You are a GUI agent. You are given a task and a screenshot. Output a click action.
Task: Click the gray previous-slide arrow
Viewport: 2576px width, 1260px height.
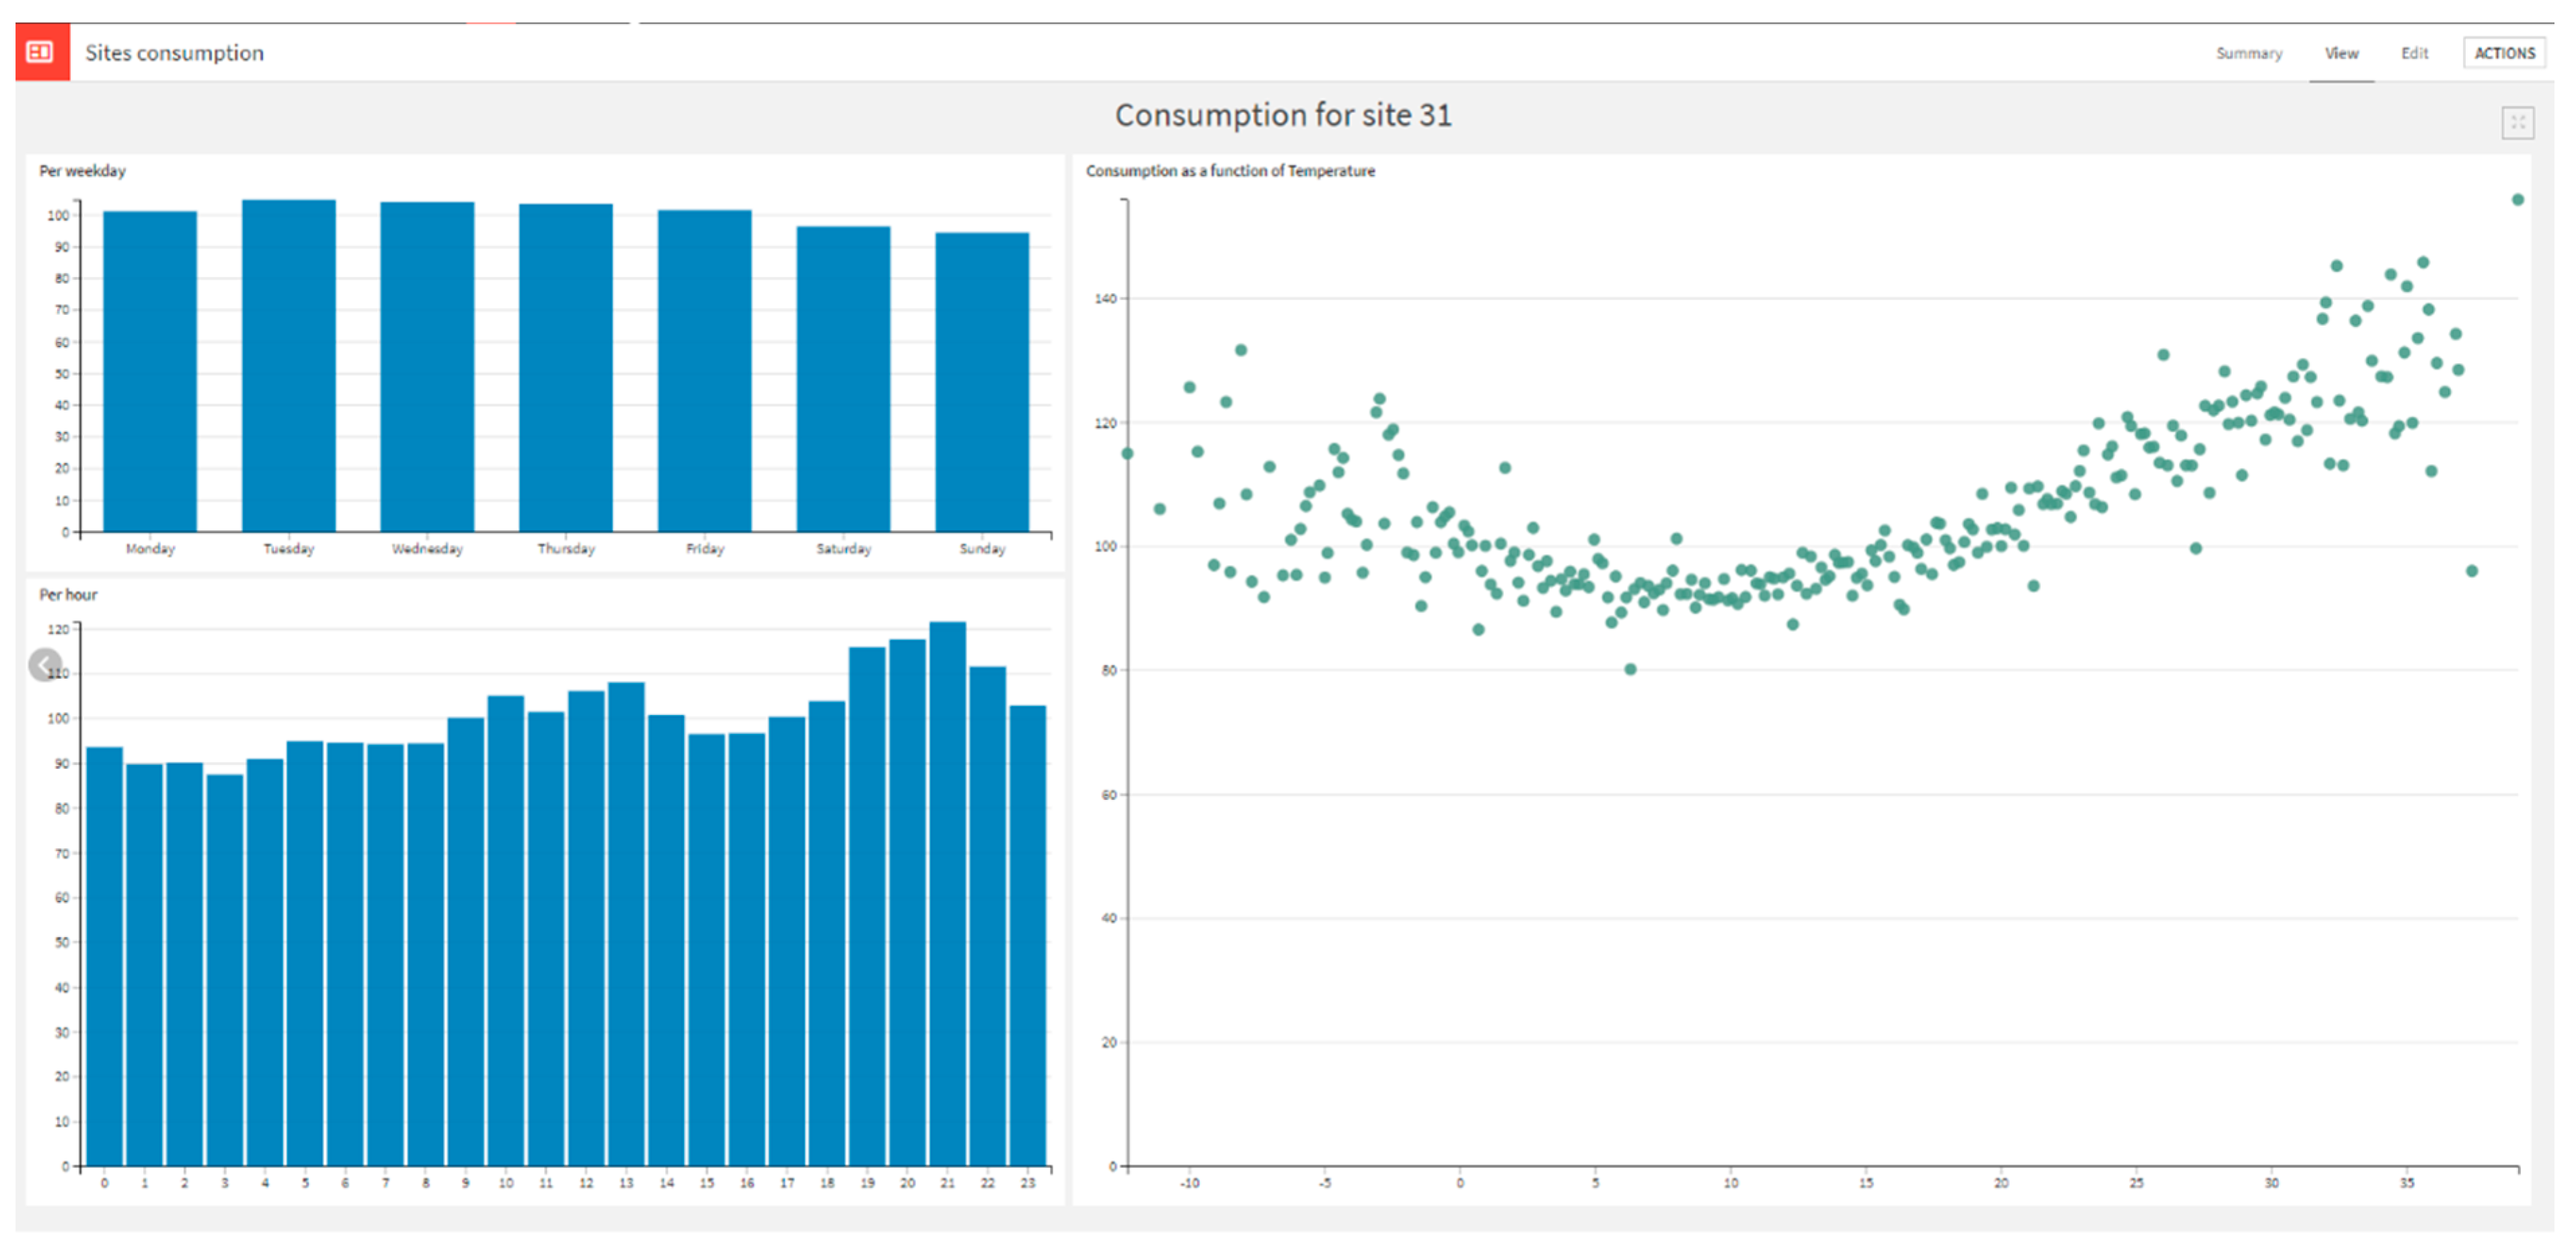click(44, 665)
